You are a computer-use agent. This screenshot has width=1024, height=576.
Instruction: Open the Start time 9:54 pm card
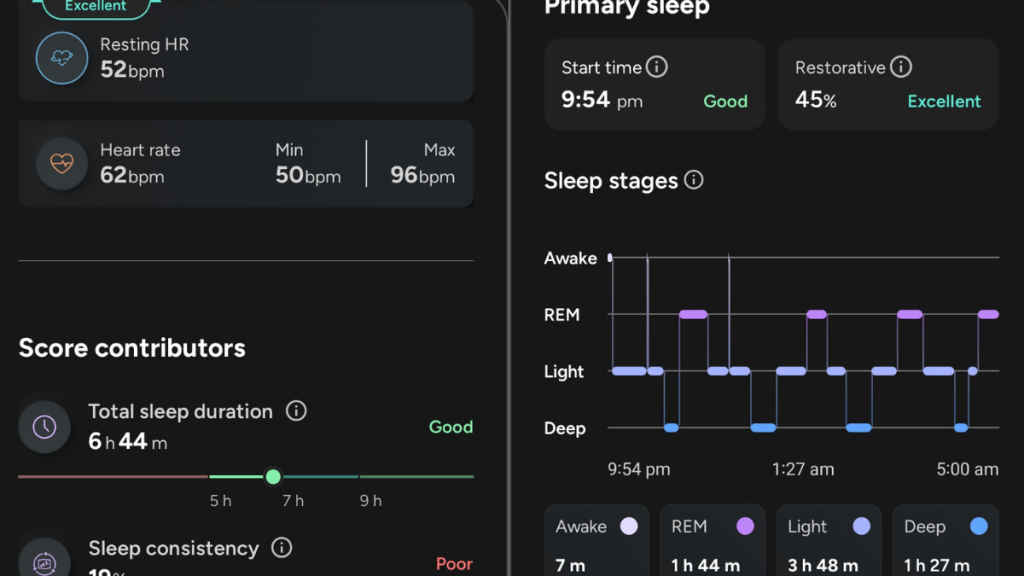click(x=654, y=84)
